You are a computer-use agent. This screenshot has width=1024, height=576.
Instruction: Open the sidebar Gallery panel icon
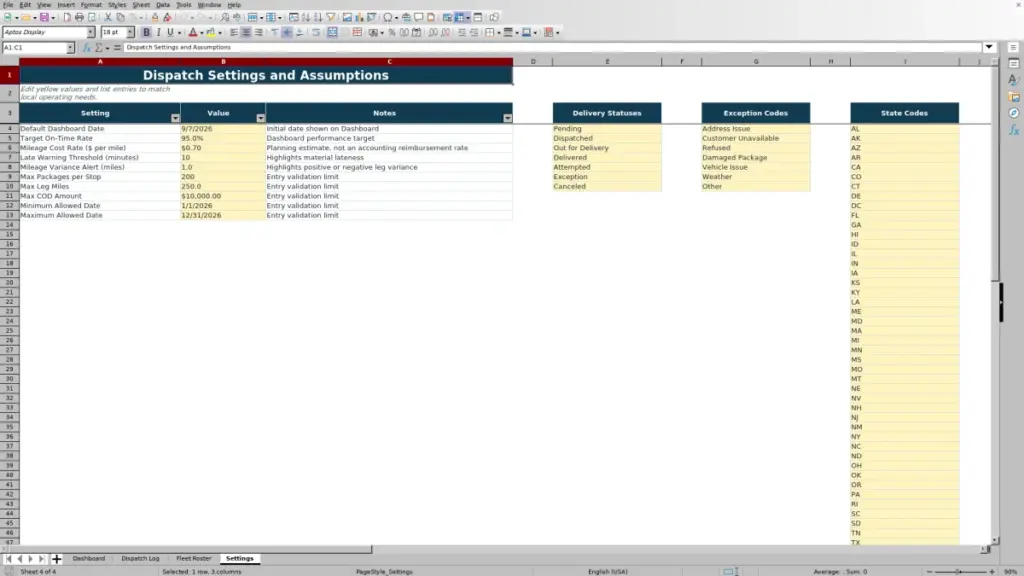coord(1014,97)
